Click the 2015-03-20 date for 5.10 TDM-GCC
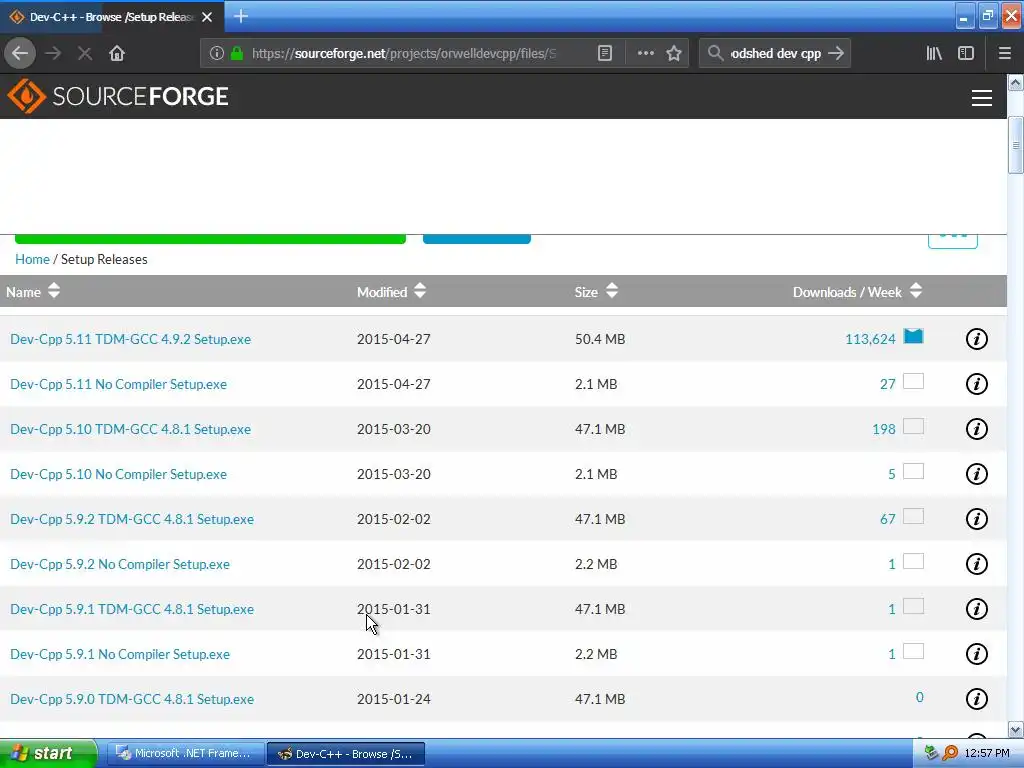This screenshot has width=1024, height=768. coord(394,429)
